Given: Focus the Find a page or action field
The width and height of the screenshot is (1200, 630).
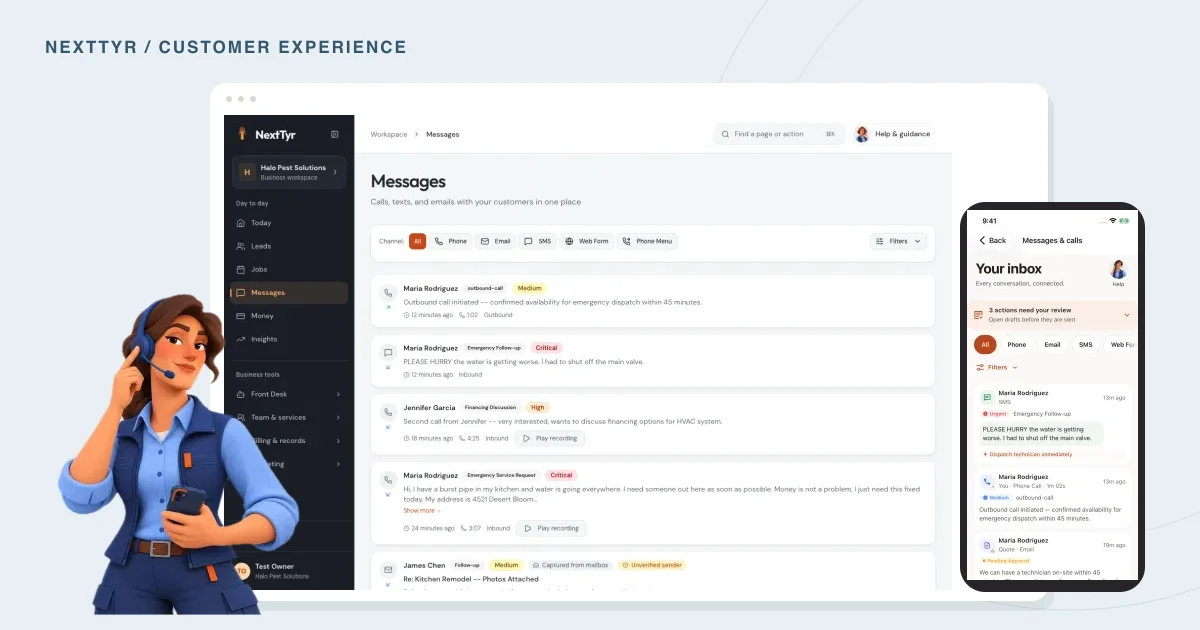Looking at the screenshot, I should (x=779, y=134).
